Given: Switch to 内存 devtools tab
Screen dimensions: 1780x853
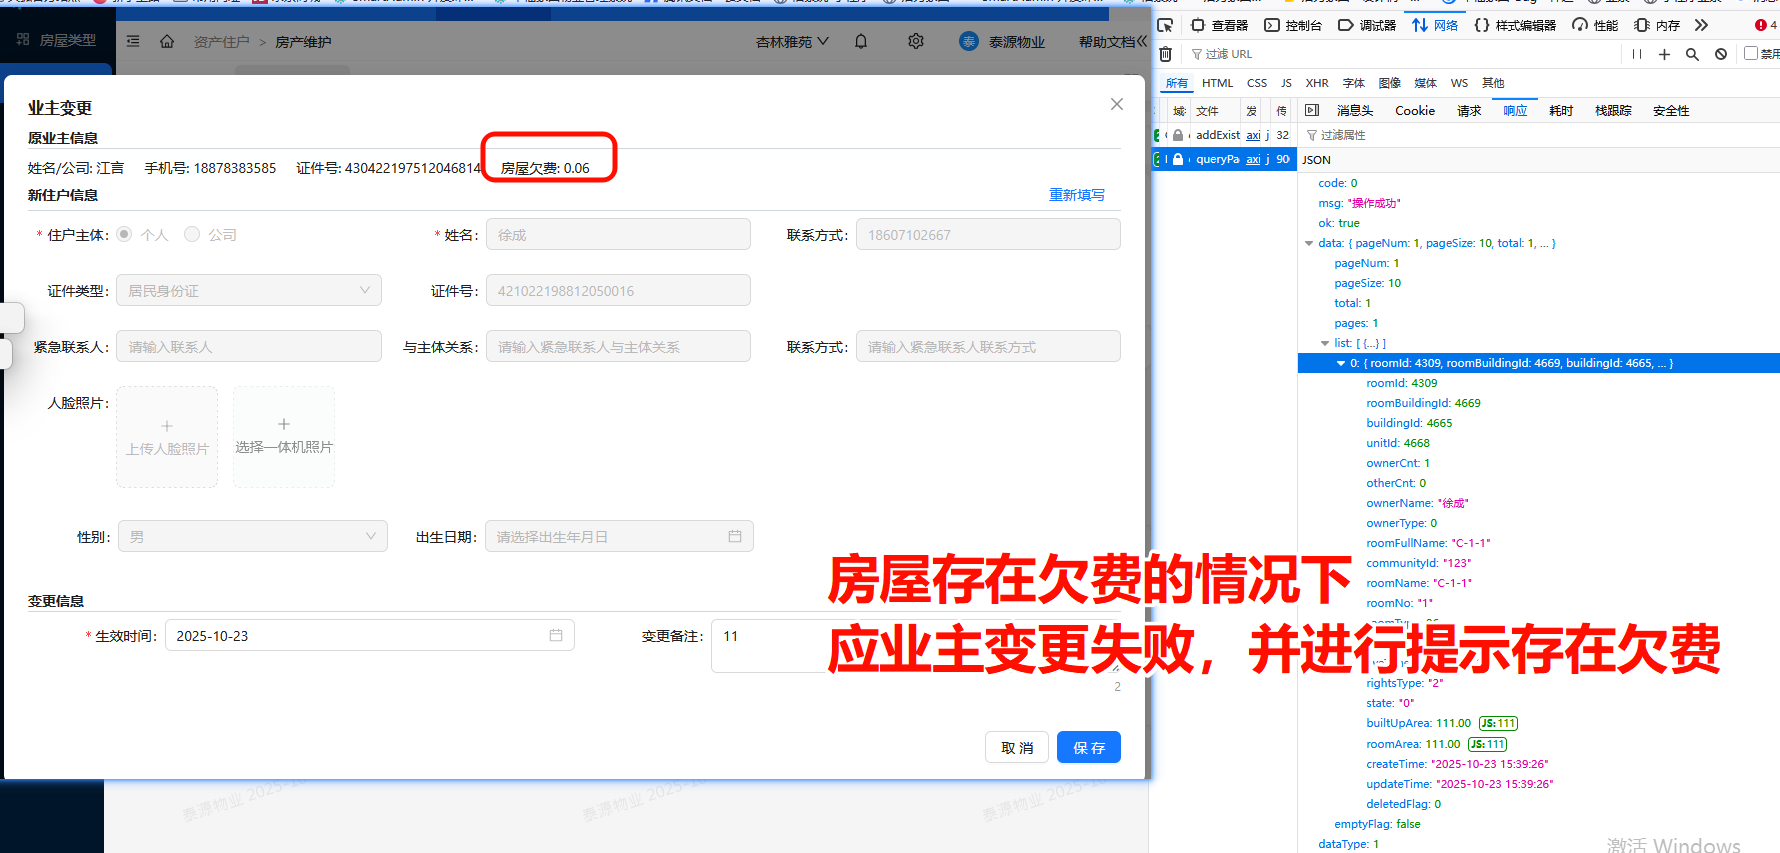Looking at the screenshot, I should (1657, 25).
